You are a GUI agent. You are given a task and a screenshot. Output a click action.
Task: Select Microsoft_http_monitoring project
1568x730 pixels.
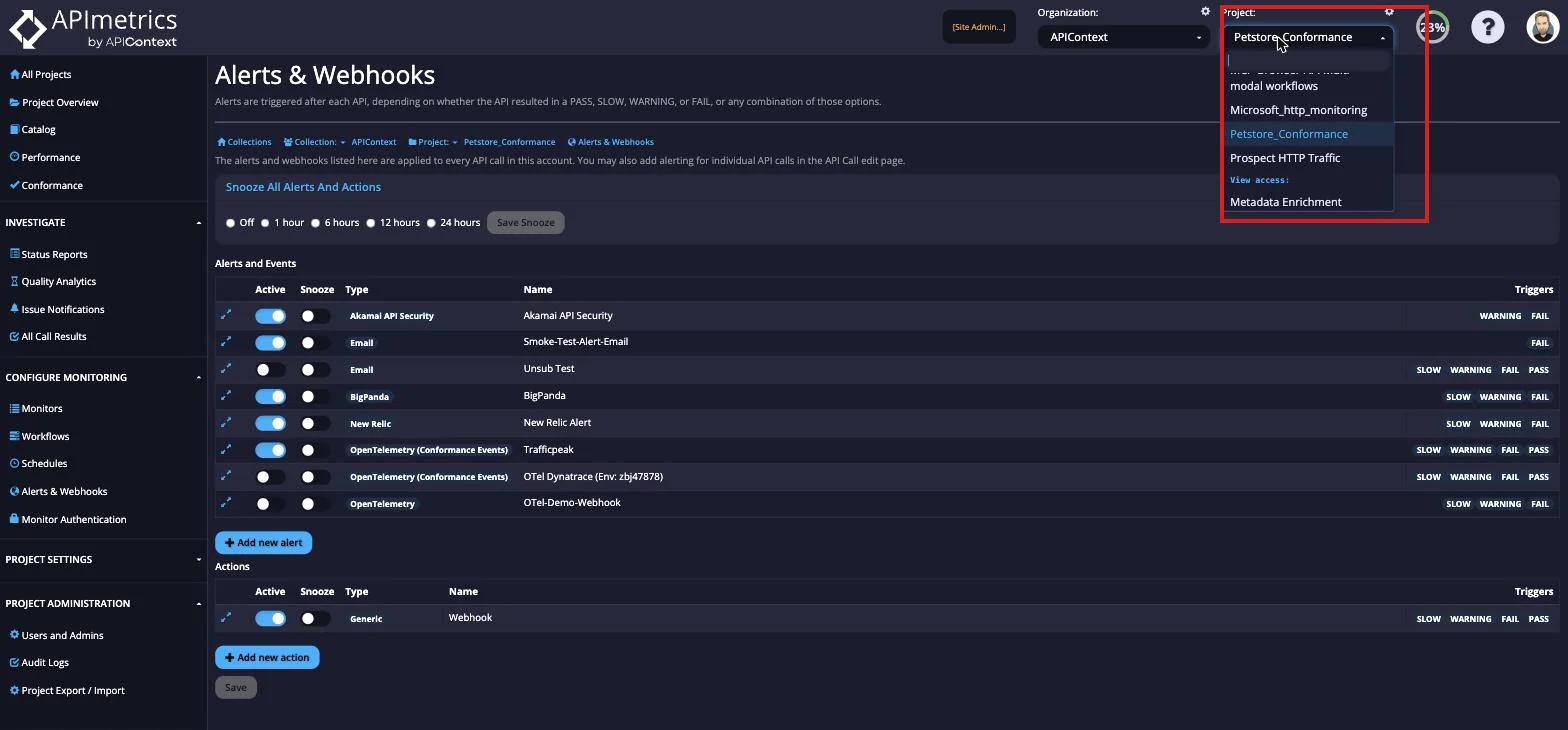click(x=1308, y=110)
